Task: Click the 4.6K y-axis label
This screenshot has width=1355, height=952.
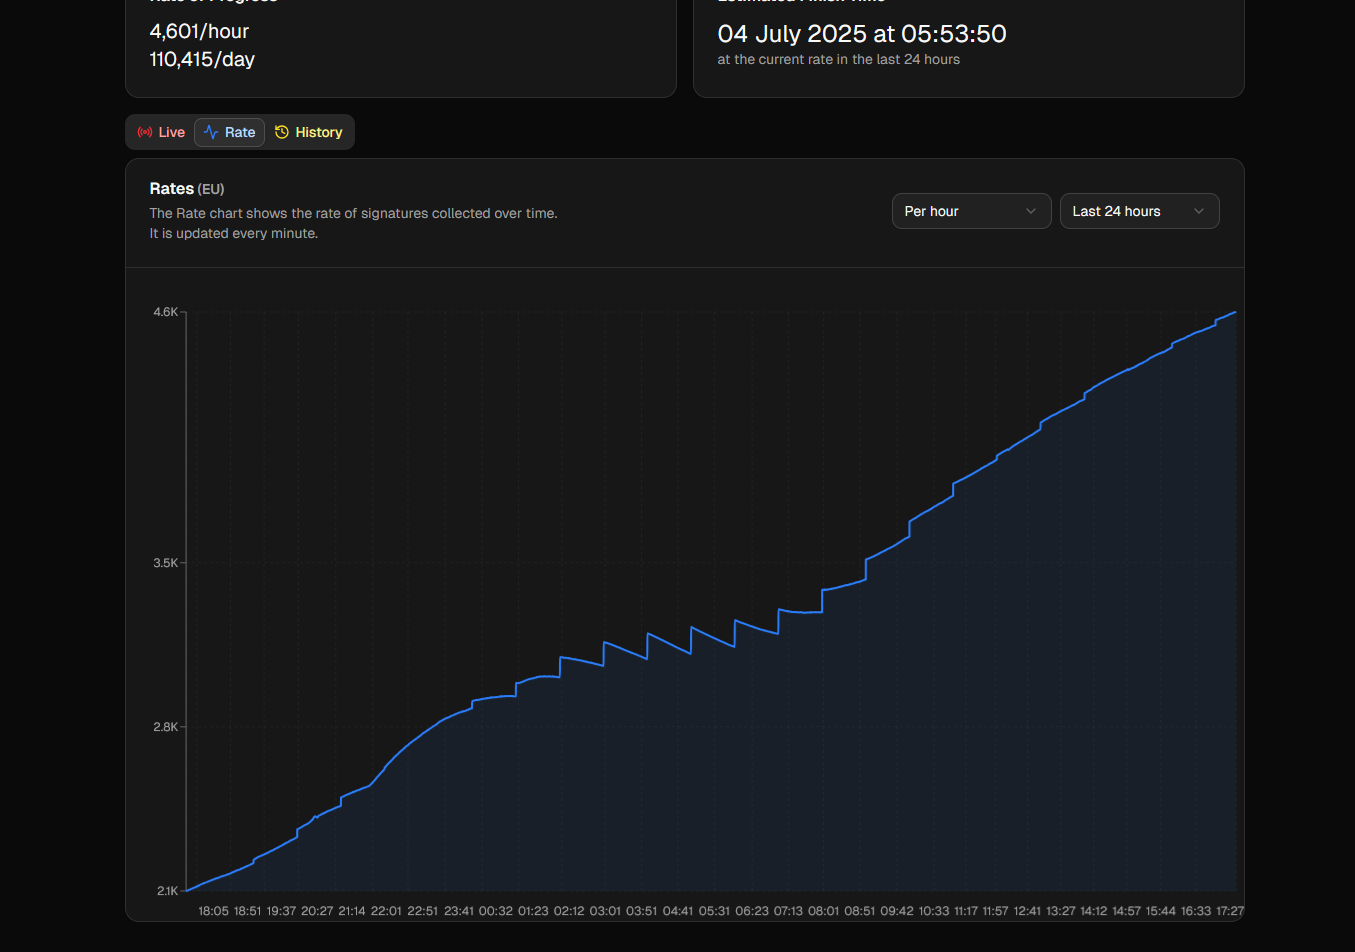Action: click(165, 312)
